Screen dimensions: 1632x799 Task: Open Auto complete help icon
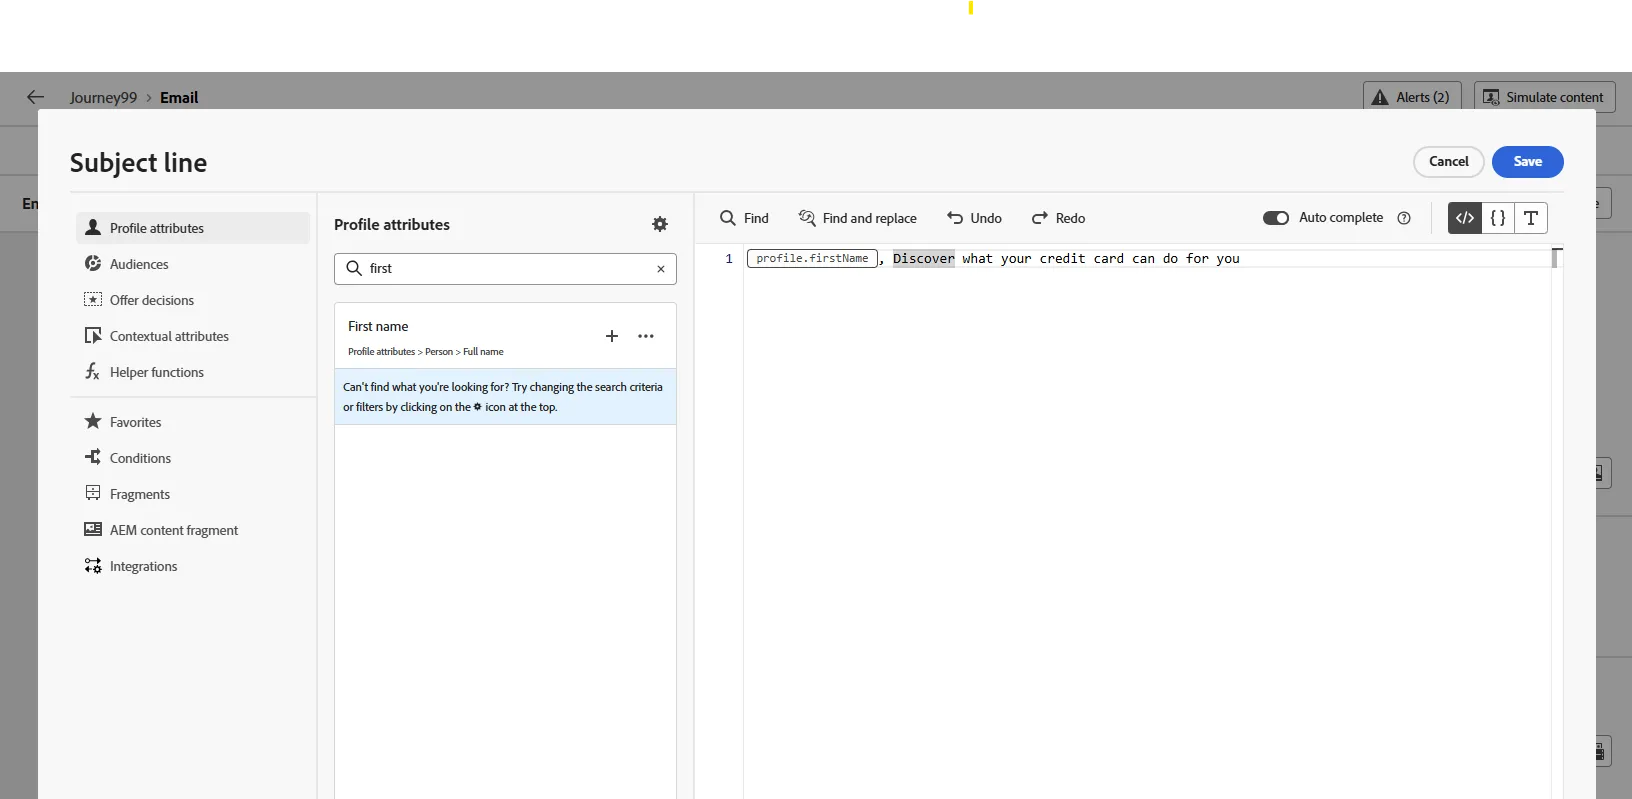pos(1404,218)
